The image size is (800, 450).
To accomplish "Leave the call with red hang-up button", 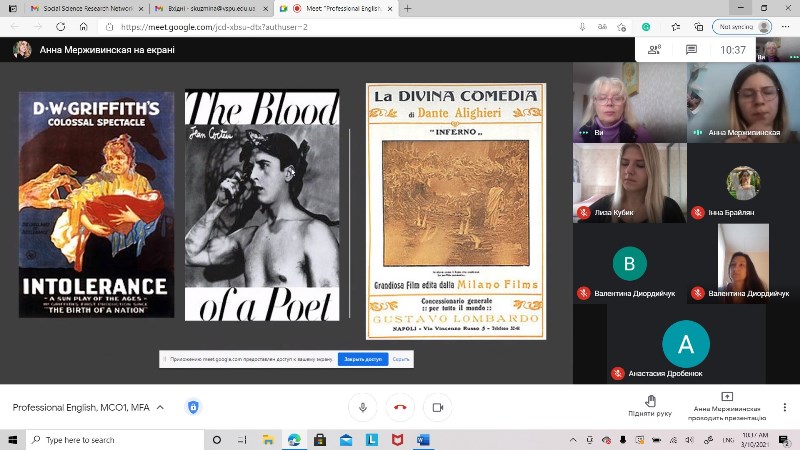I will [400, 407].
